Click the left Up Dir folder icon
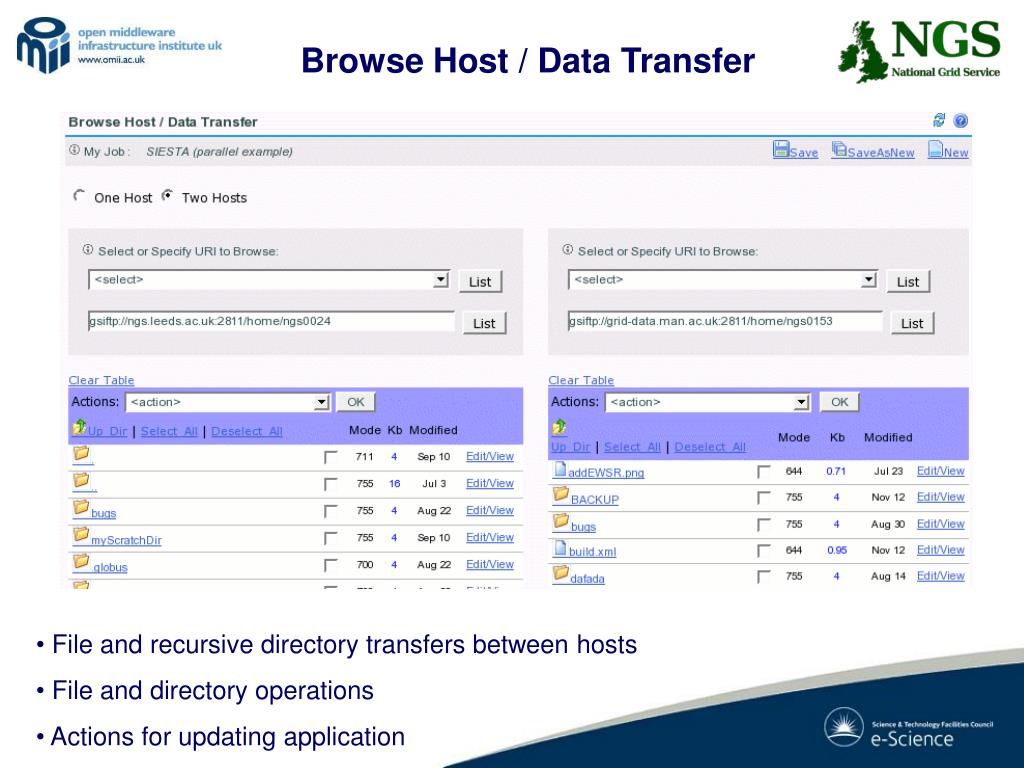The image size is (1024, 768). 79,428
